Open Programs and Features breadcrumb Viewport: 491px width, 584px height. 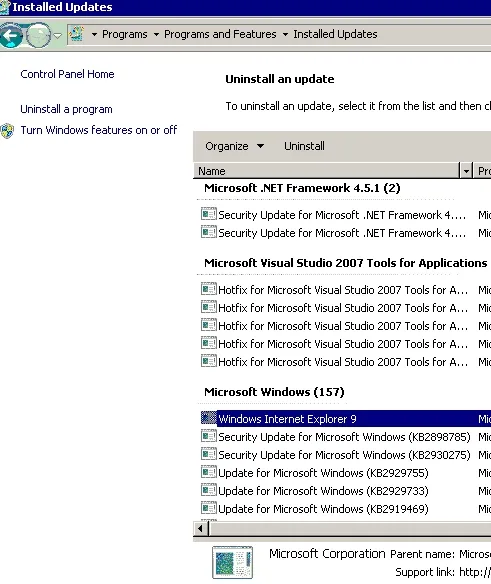pos(220,34)
